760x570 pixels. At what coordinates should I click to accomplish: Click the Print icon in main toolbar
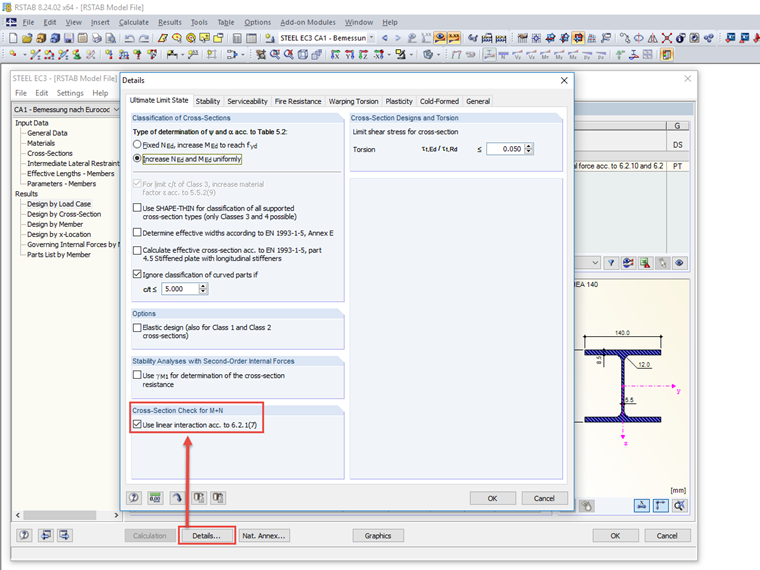point(97,38)
